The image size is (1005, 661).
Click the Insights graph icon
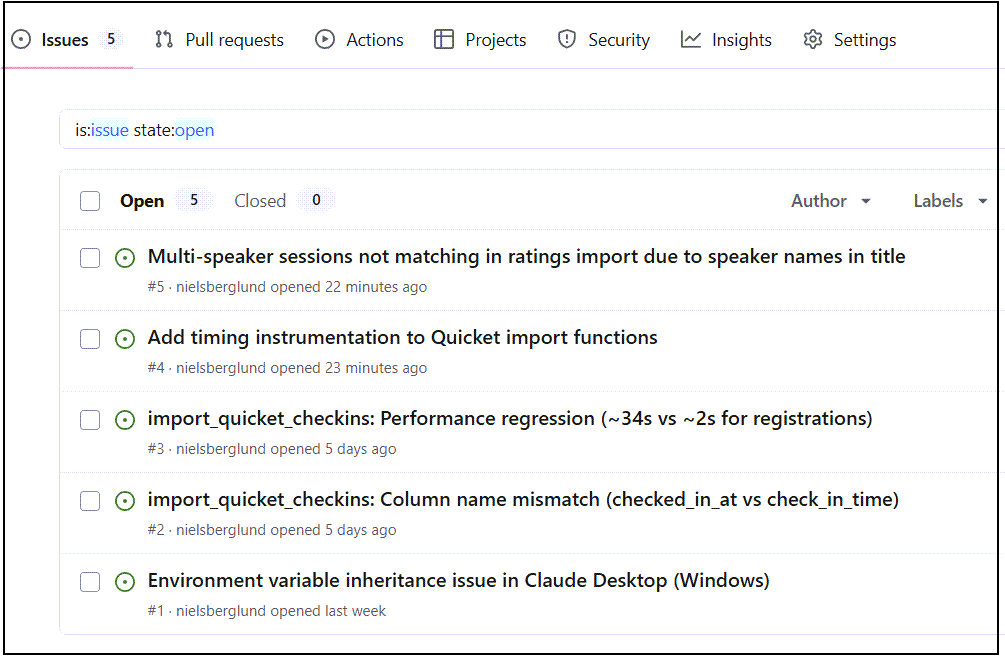(691, 40)
